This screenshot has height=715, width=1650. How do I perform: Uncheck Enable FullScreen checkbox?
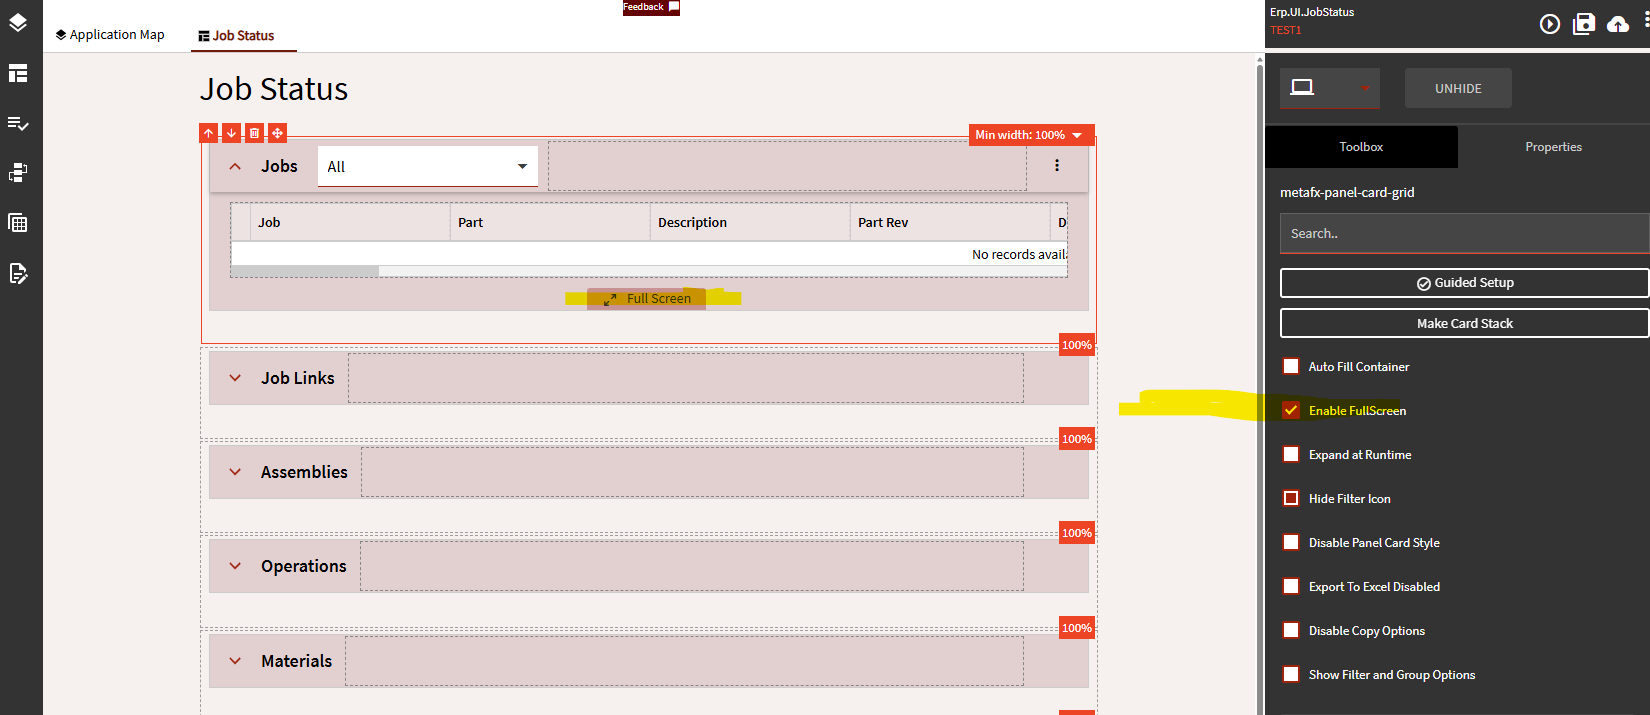(1291, 410)
